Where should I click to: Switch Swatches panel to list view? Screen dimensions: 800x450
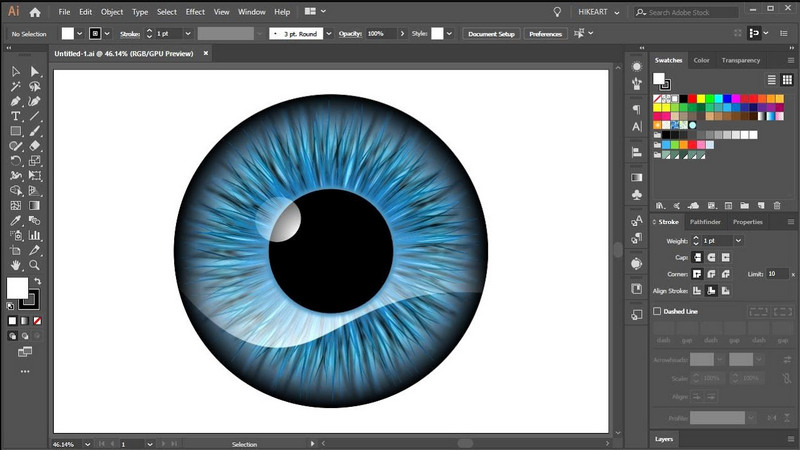[x=772, y=80]
